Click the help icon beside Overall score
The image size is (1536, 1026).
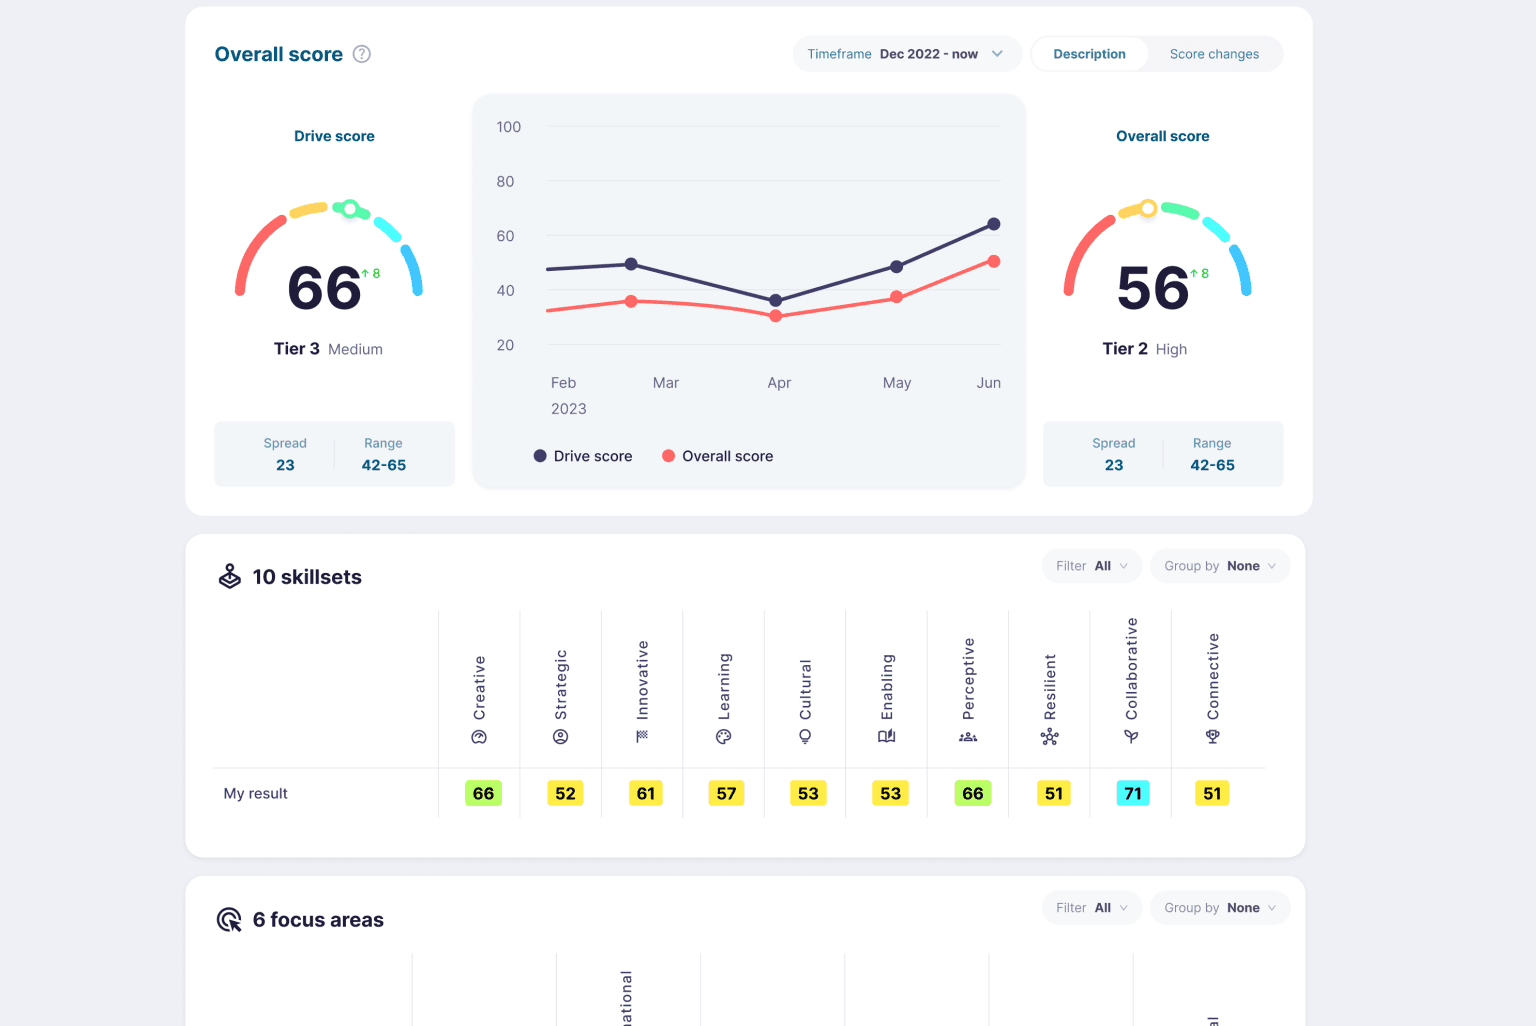coord(362,54)
